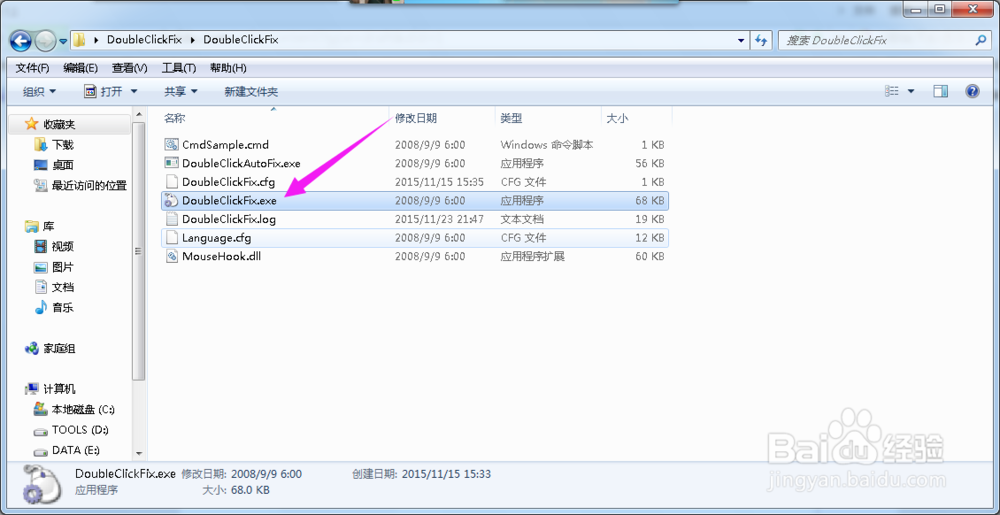Screen dimensions: 1000x515
Task: Toggle the preview pane icon
Action: click(941, 92)
